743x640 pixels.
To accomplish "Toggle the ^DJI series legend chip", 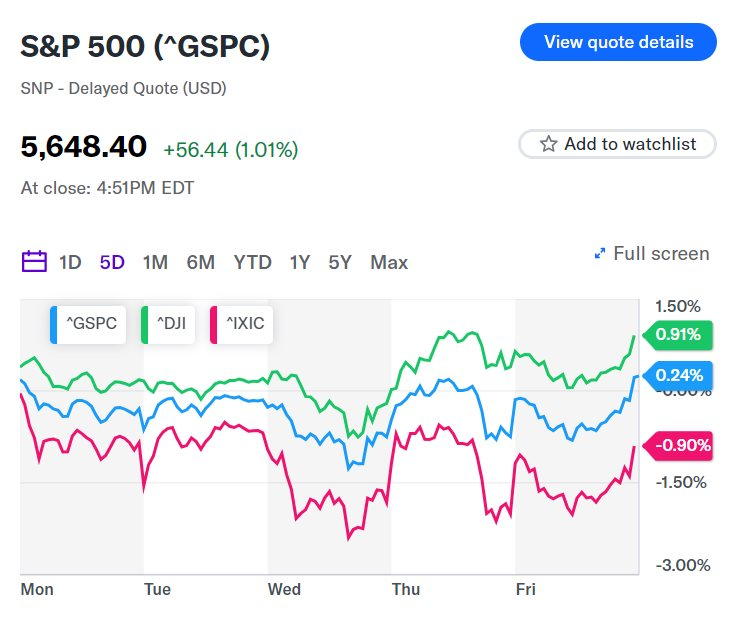I will click(165, 324).
